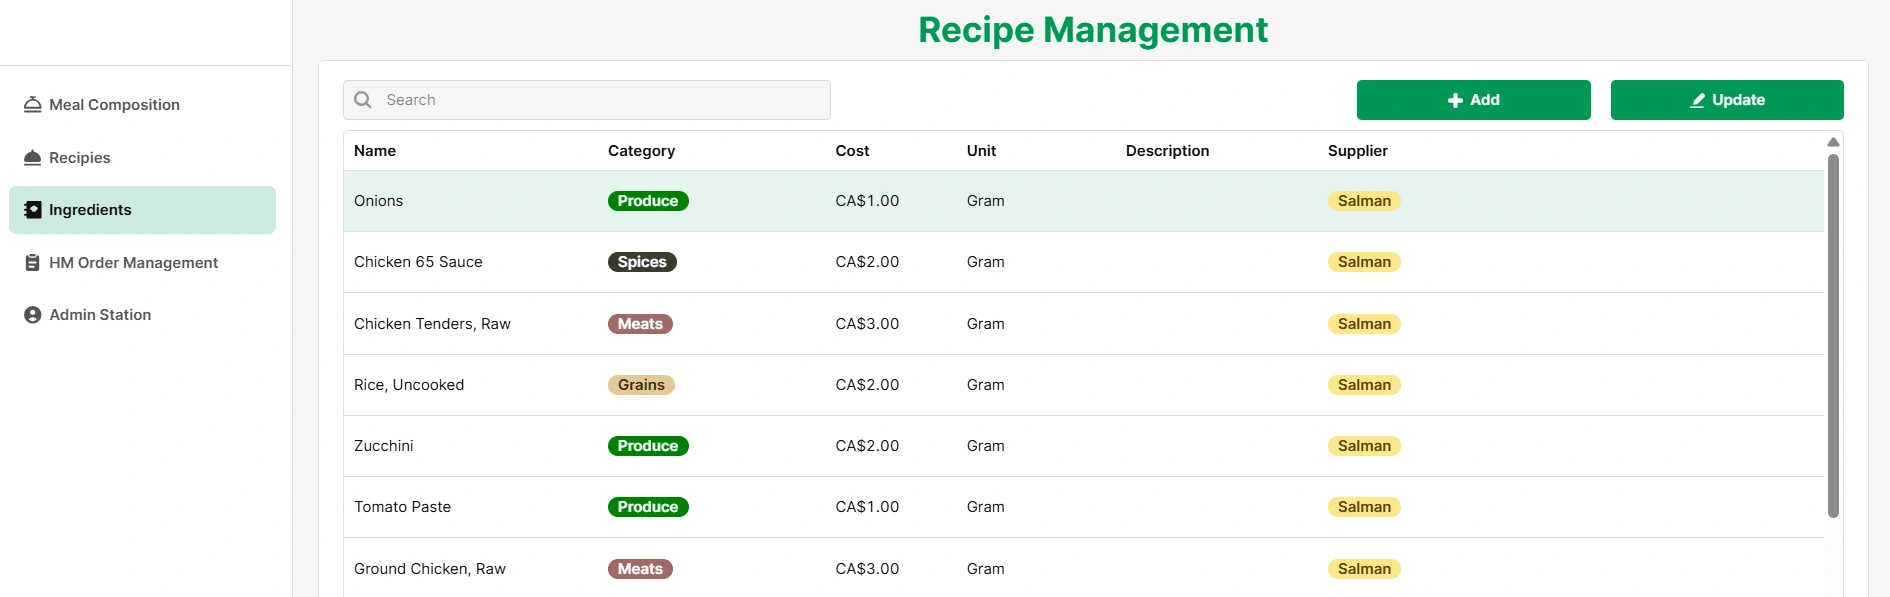
Task: Click the Category column header
Action: click(x=641, y=151)
